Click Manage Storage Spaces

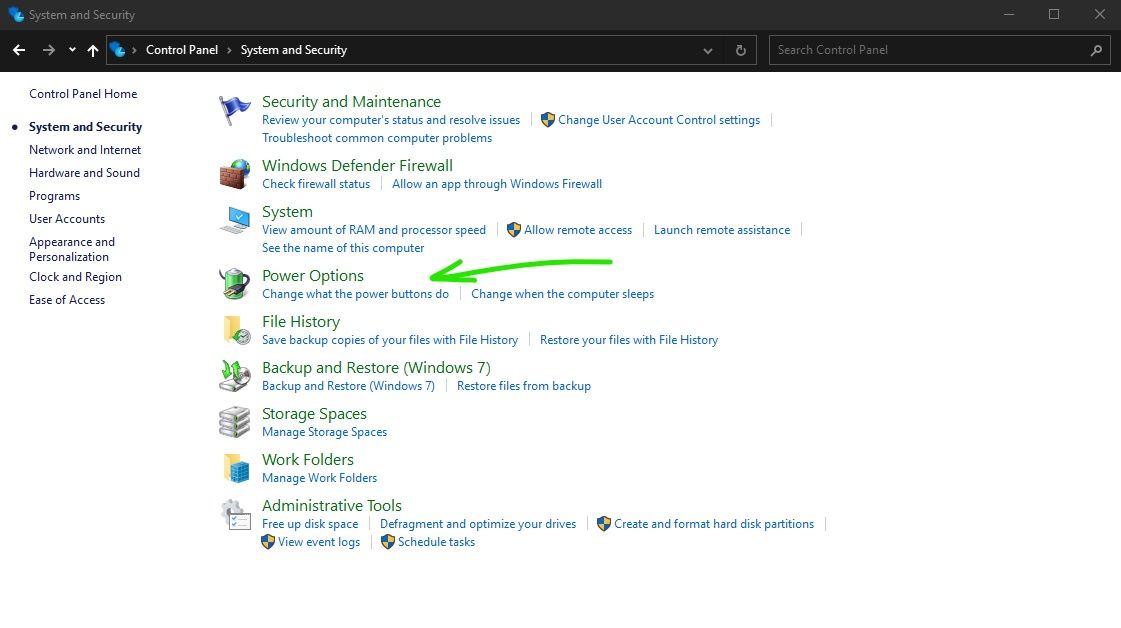(325, 432)
